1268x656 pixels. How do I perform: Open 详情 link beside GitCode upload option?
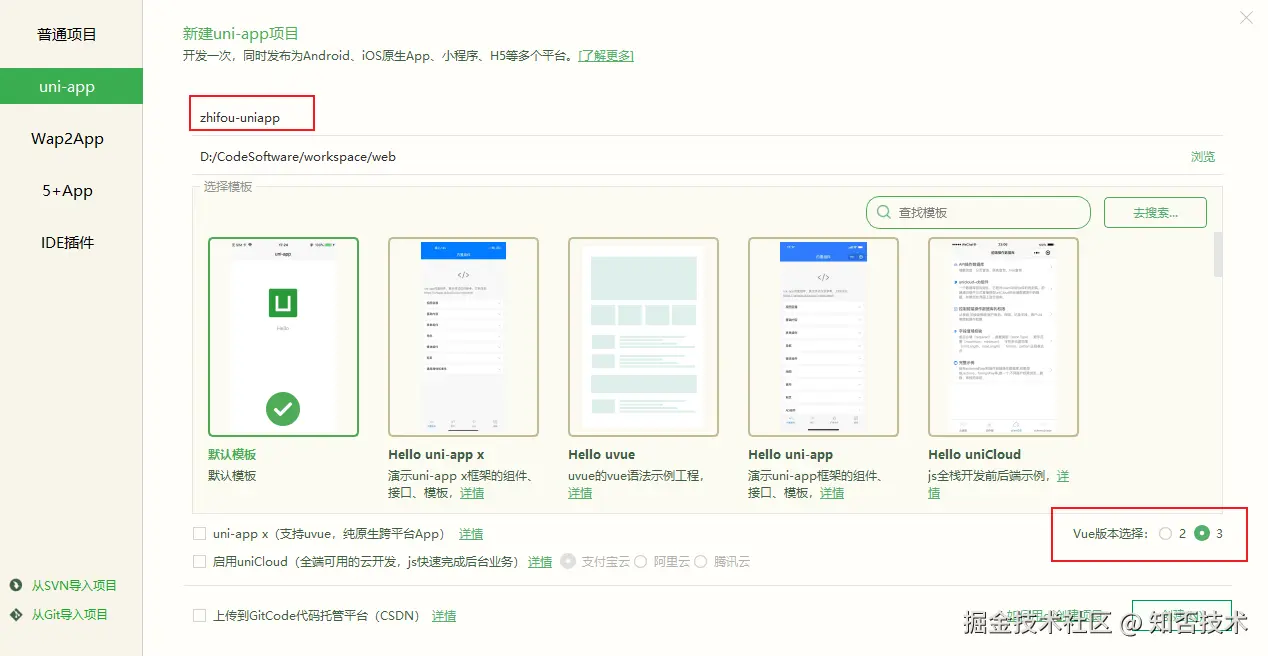pos(444,617)
